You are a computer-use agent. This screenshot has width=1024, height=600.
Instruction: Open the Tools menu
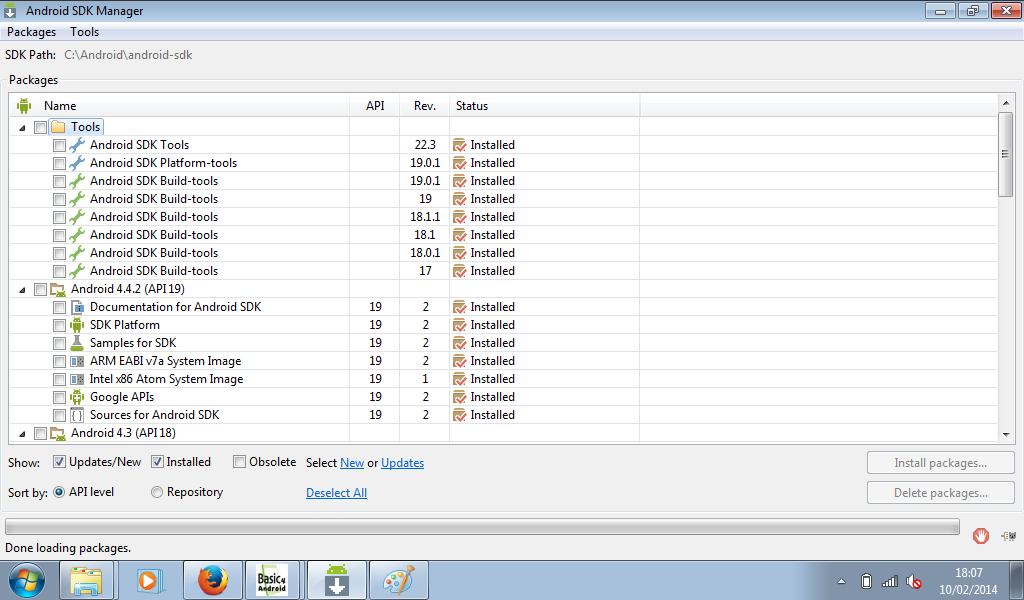[84, 32]
